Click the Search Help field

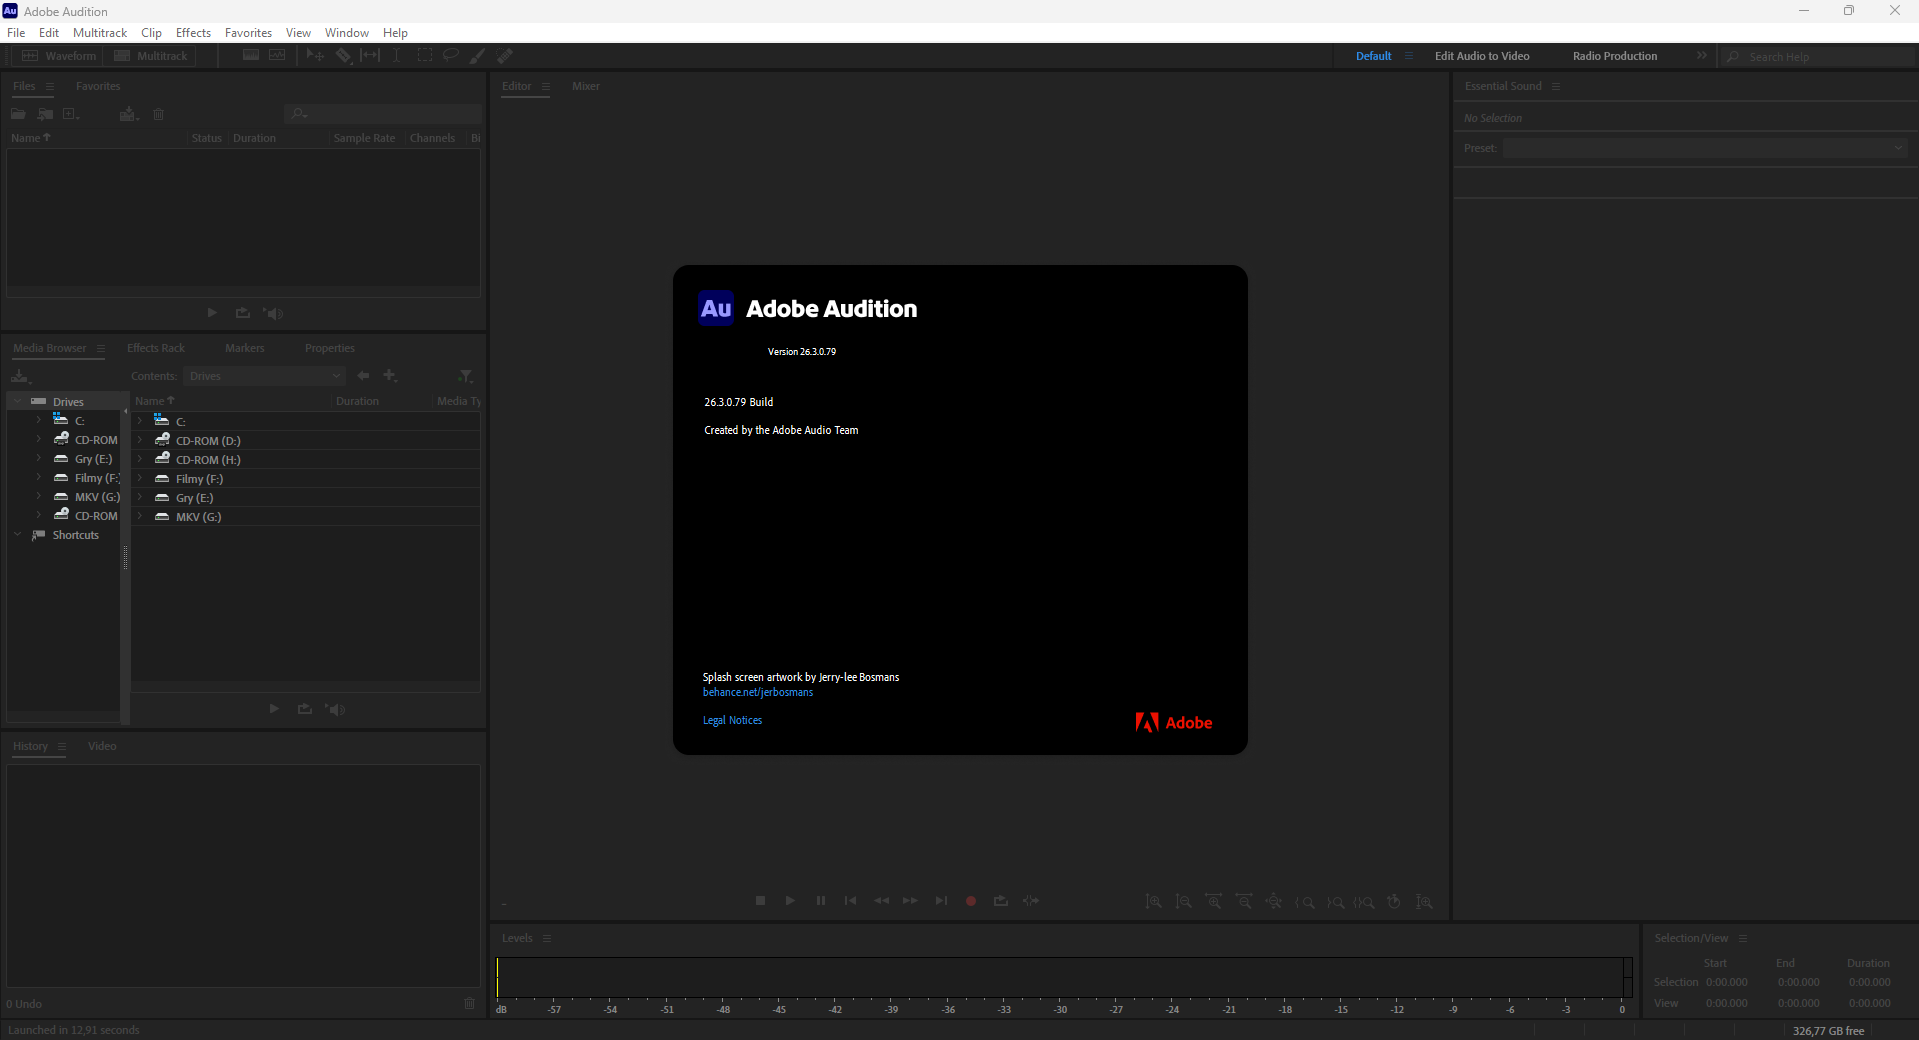click(1818, 57)
